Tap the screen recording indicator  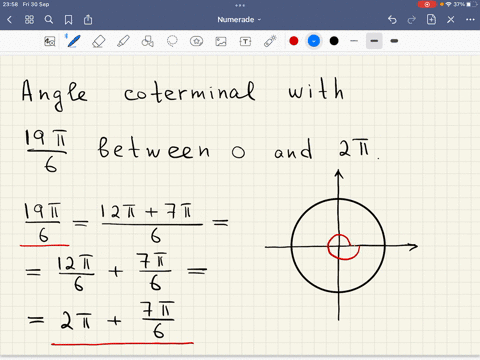click(x=427, y=4)
